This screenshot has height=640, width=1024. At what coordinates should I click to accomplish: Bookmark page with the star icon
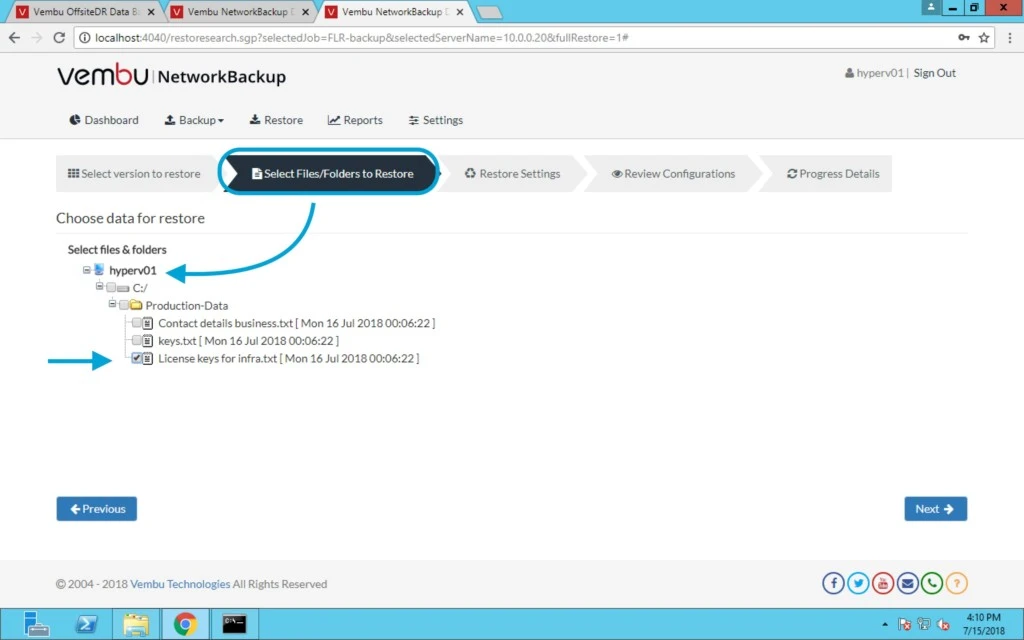coord(984,38)
